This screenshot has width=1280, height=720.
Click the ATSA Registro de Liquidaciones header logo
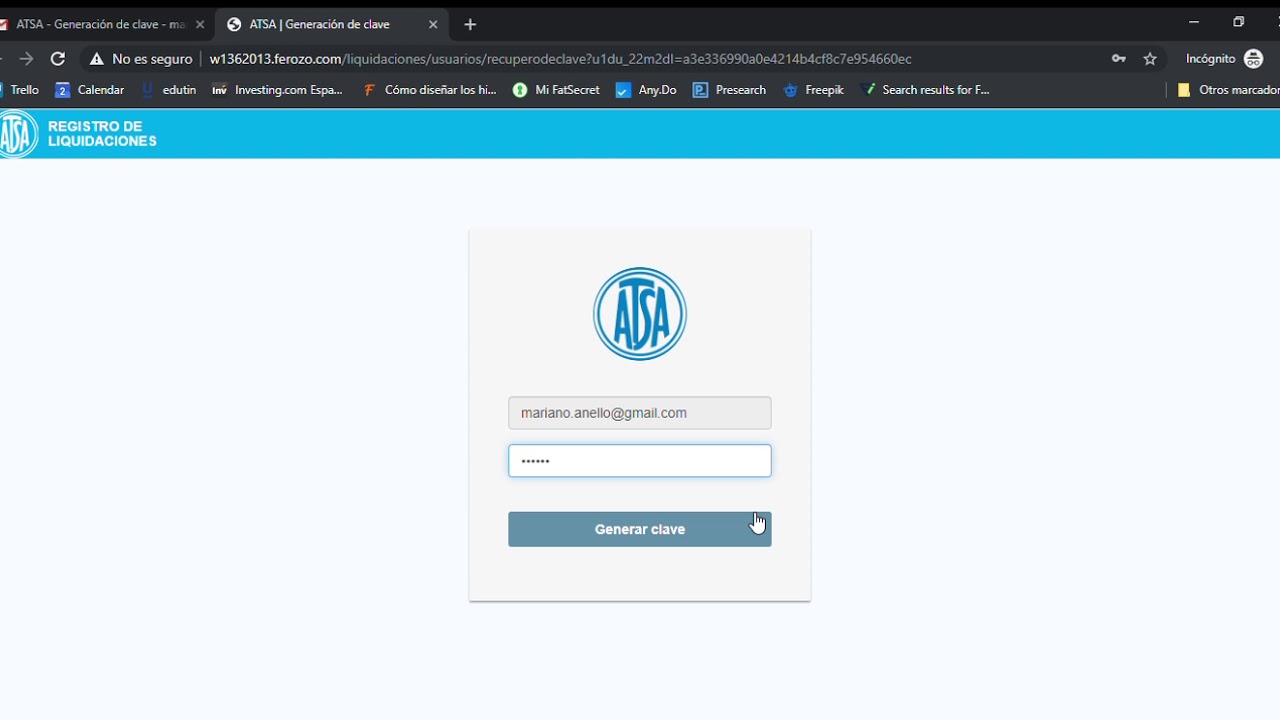point(78,134)
